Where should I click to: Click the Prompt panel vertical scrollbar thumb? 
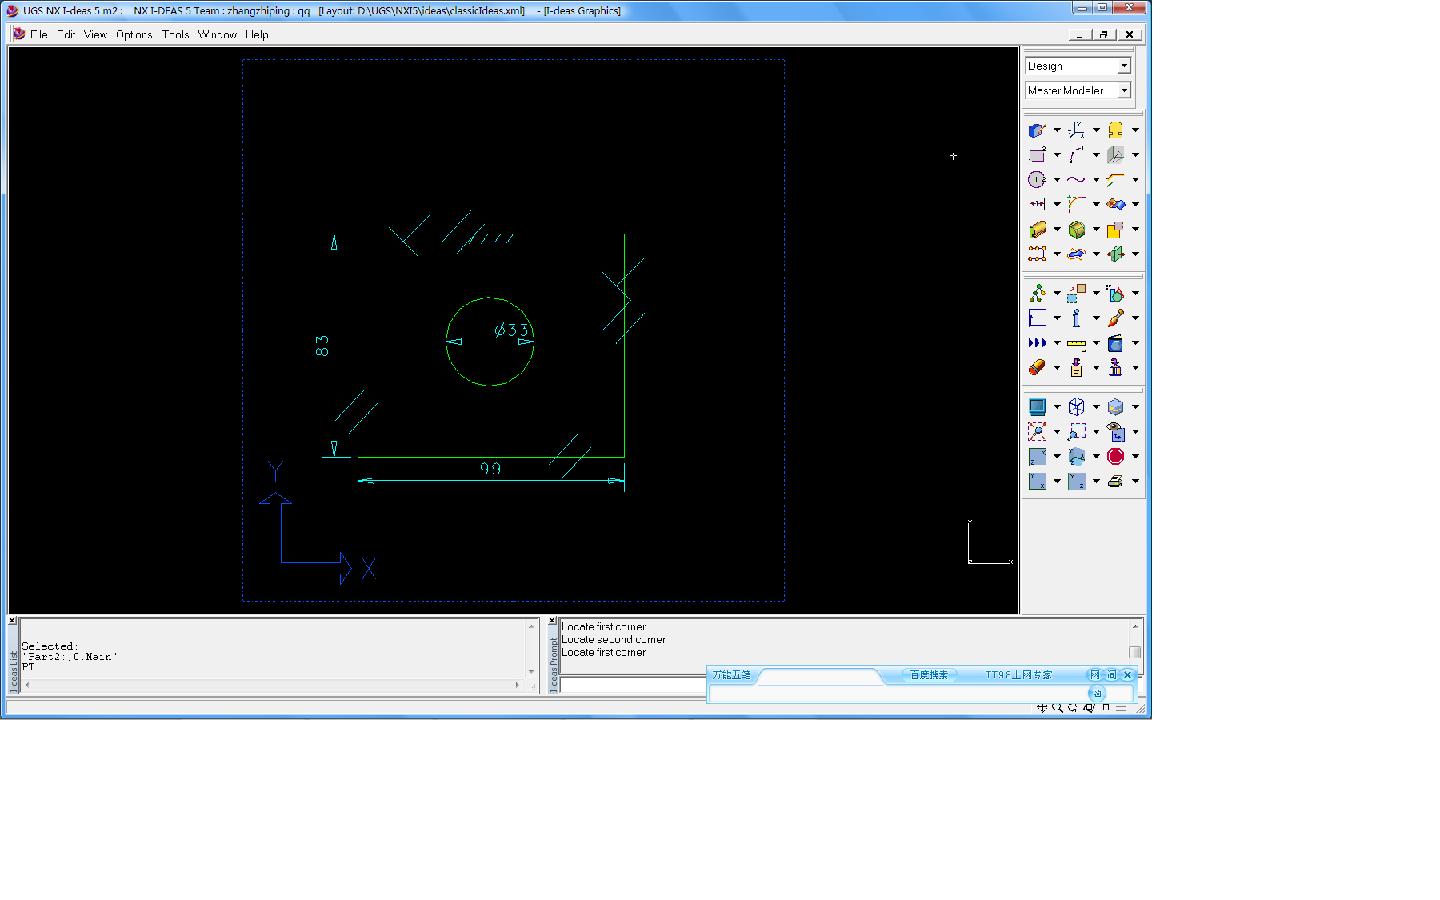coord(1135,652)
